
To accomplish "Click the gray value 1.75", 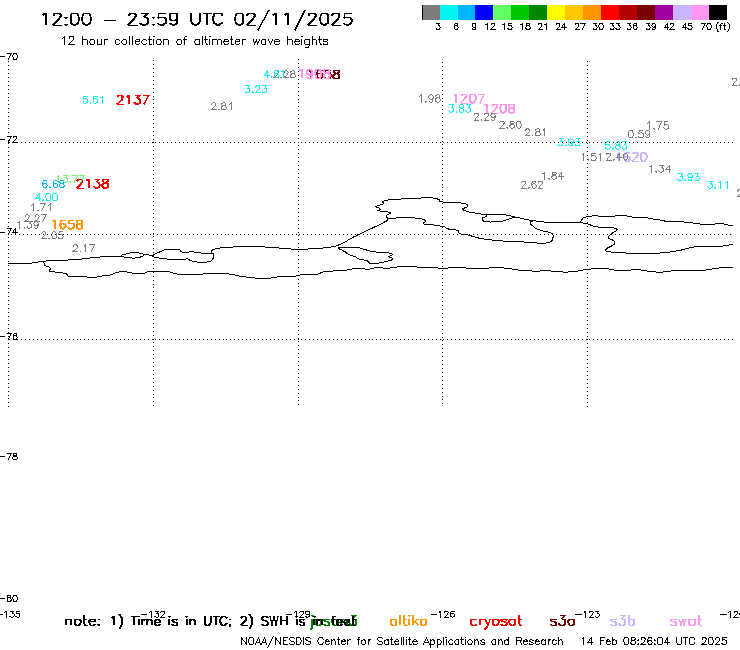I will tap(657, 126).
